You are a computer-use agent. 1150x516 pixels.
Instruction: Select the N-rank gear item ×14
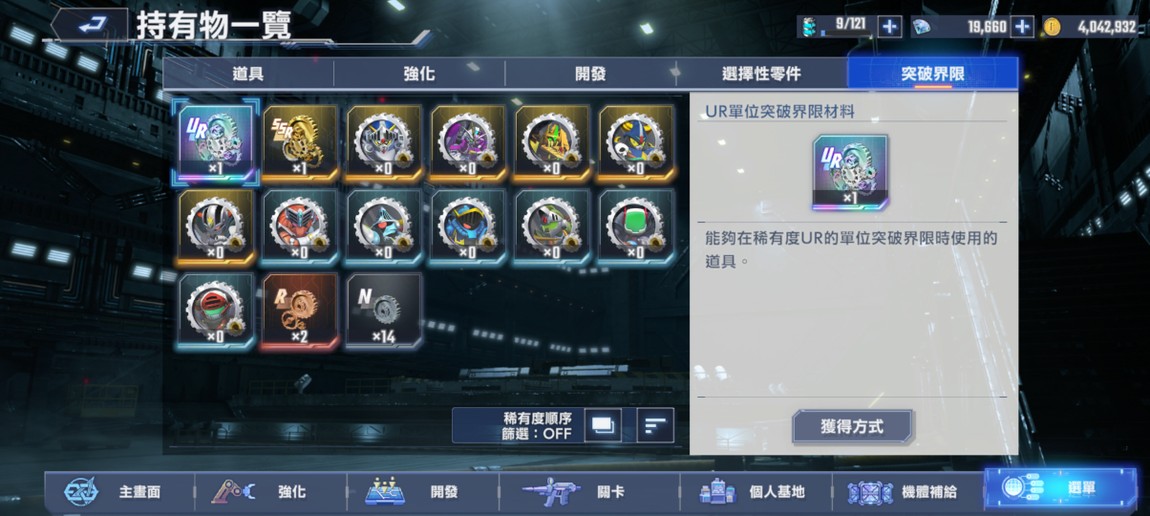(x=384, y=311)
